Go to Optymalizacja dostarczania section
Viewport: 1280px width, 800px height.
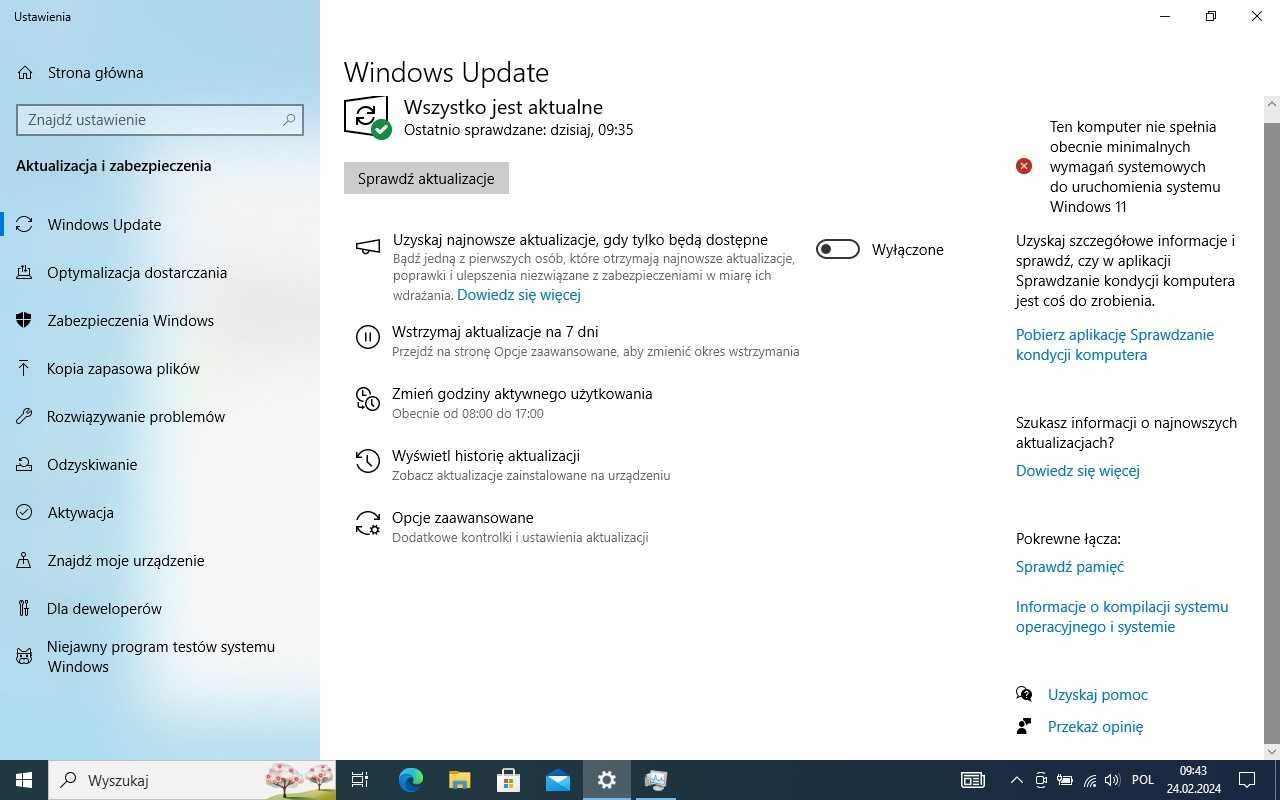pyautogui.click(x=160, y=273)
